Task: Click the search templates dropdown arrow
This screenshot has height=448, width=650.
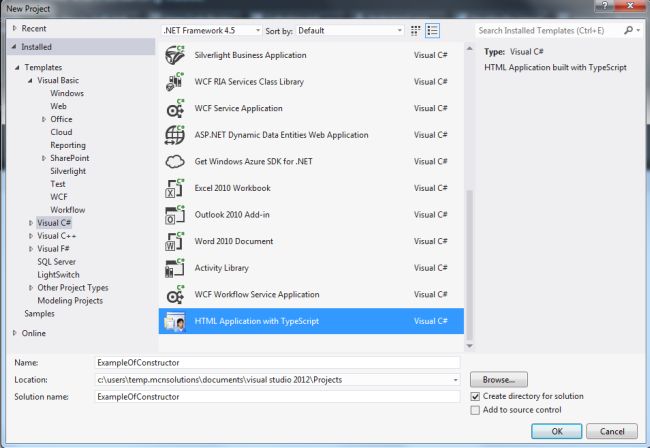Action: [x=638, y=30]
